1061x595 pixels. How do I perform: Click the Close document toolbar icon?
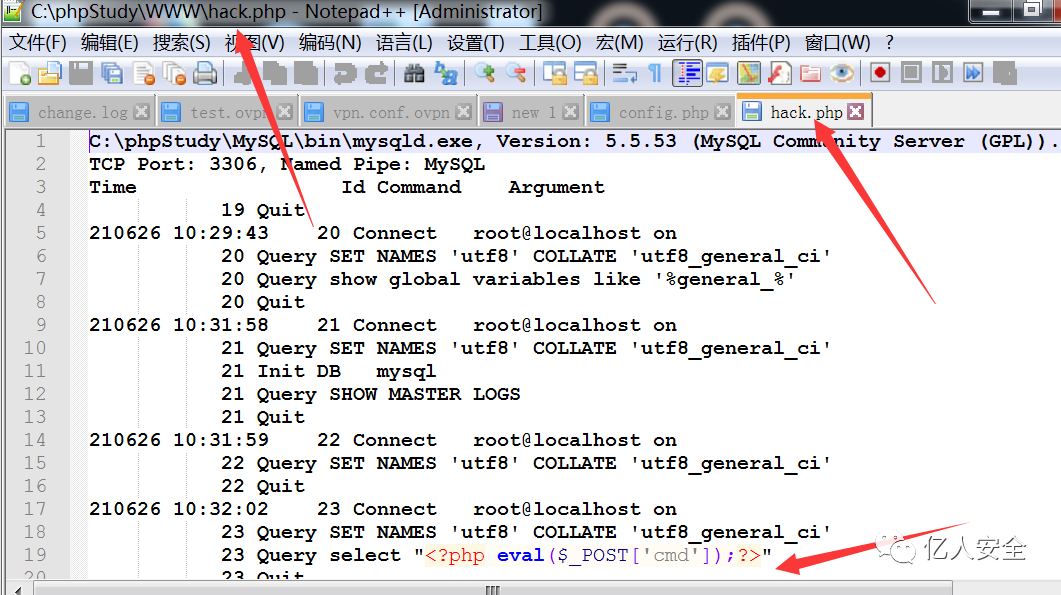pyautogui.click(x=143, y=73)
